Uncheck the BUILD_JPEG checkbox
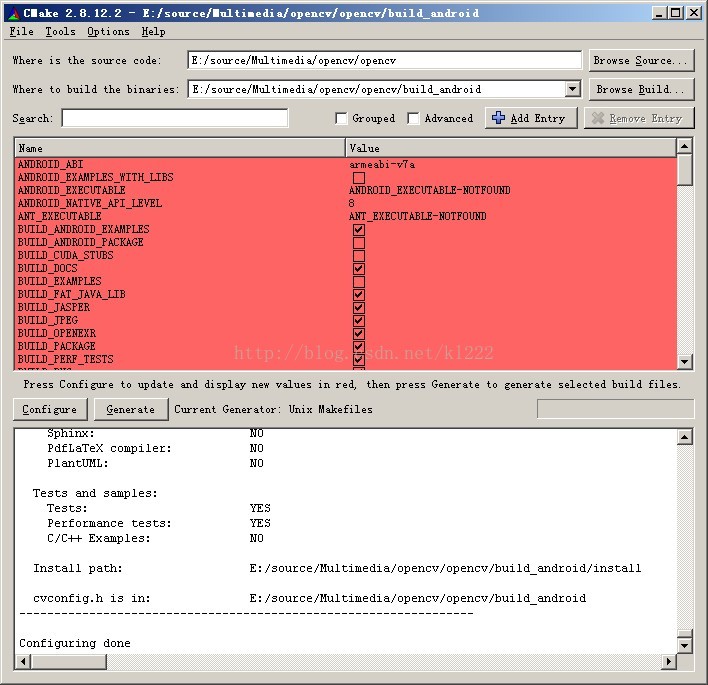Viewport: 708px width, 685px height. point(359,321)
